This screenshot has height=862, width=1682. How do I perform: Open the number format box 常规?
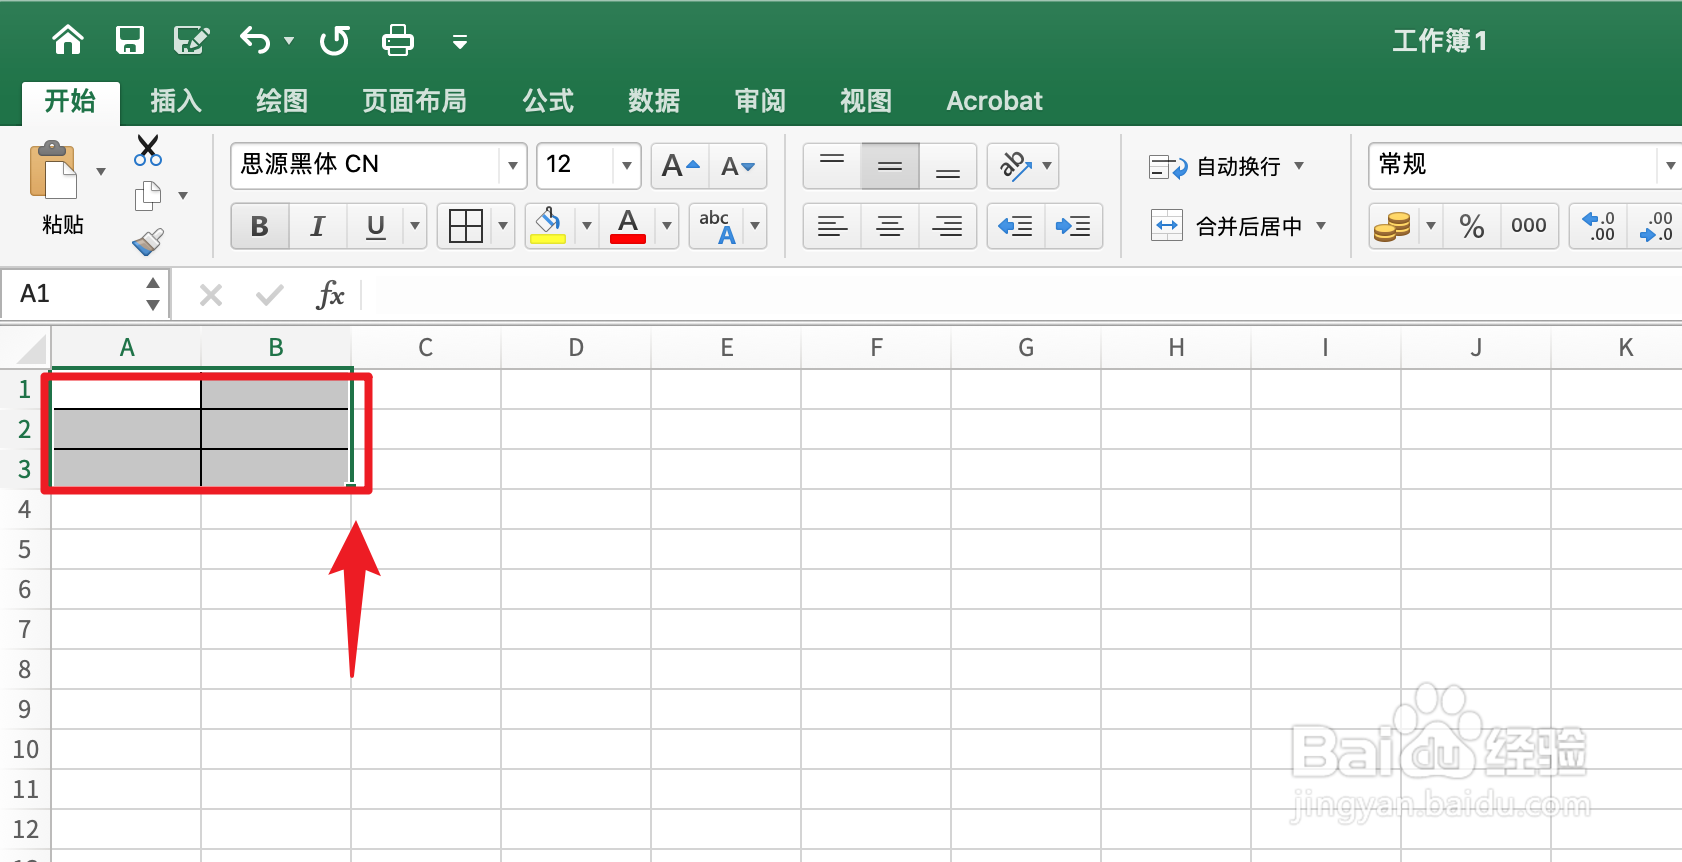coord(1524,165)
